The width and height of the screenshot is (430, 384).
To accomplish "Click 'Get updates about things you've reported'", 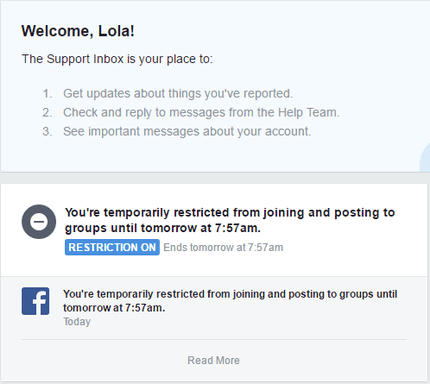I will (x=178, y=93).
